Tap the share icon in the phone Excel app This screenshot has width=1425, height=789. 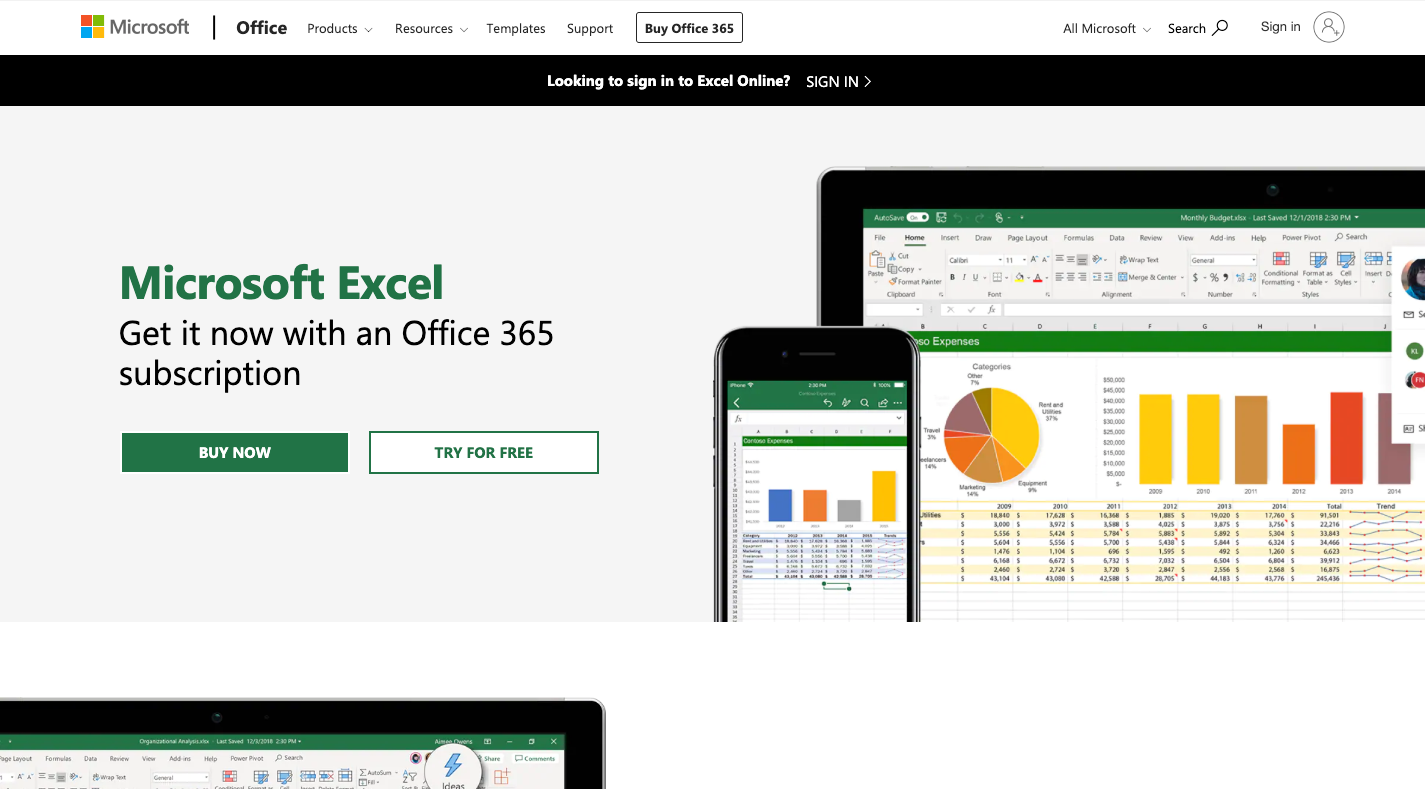(x=883, y=403)
